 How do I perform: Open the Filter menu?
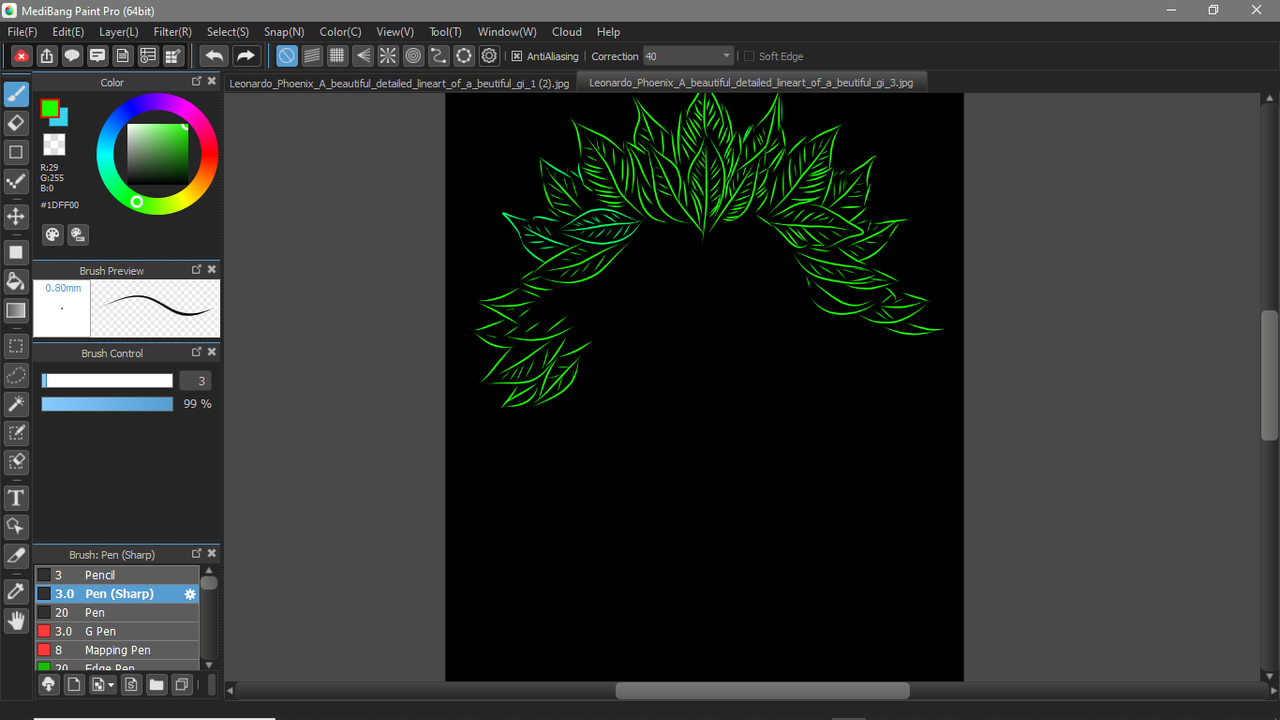point(172,32)
